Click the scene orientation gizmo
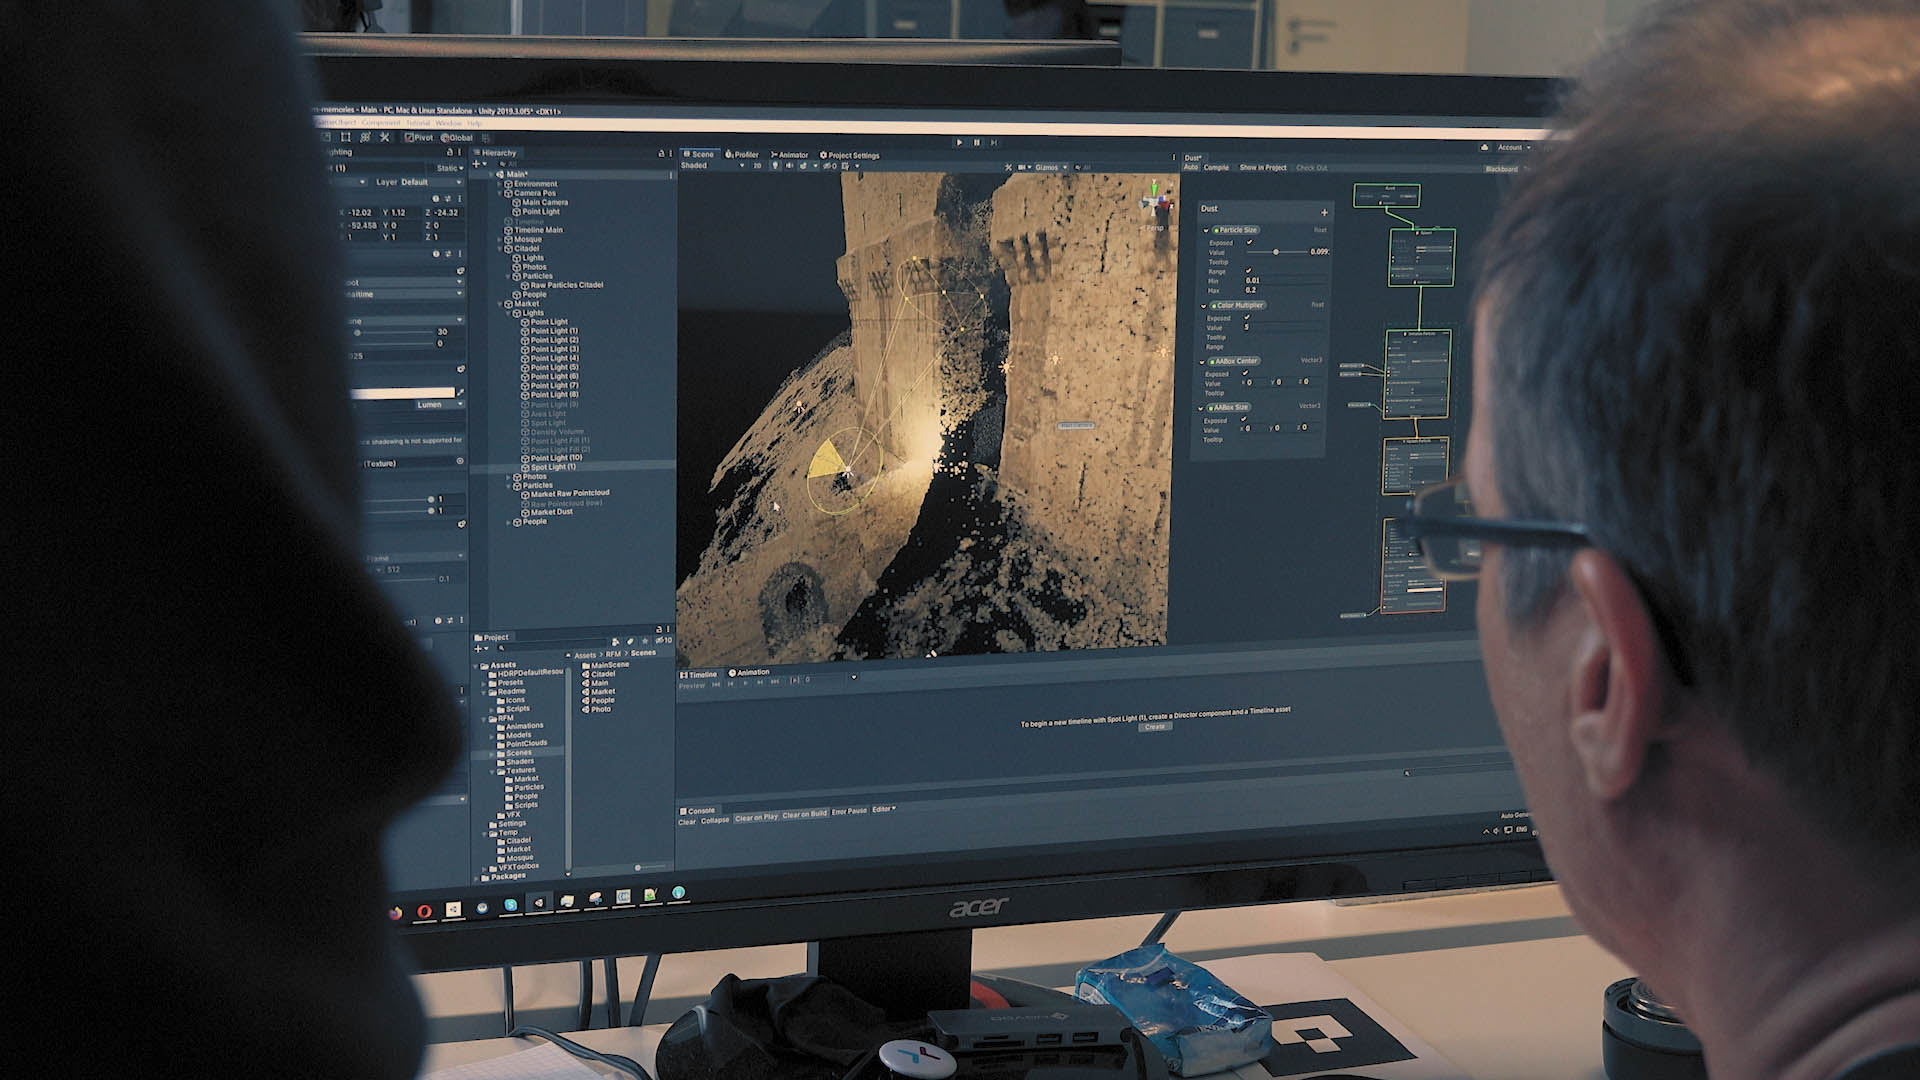 tap(1157, 204)
